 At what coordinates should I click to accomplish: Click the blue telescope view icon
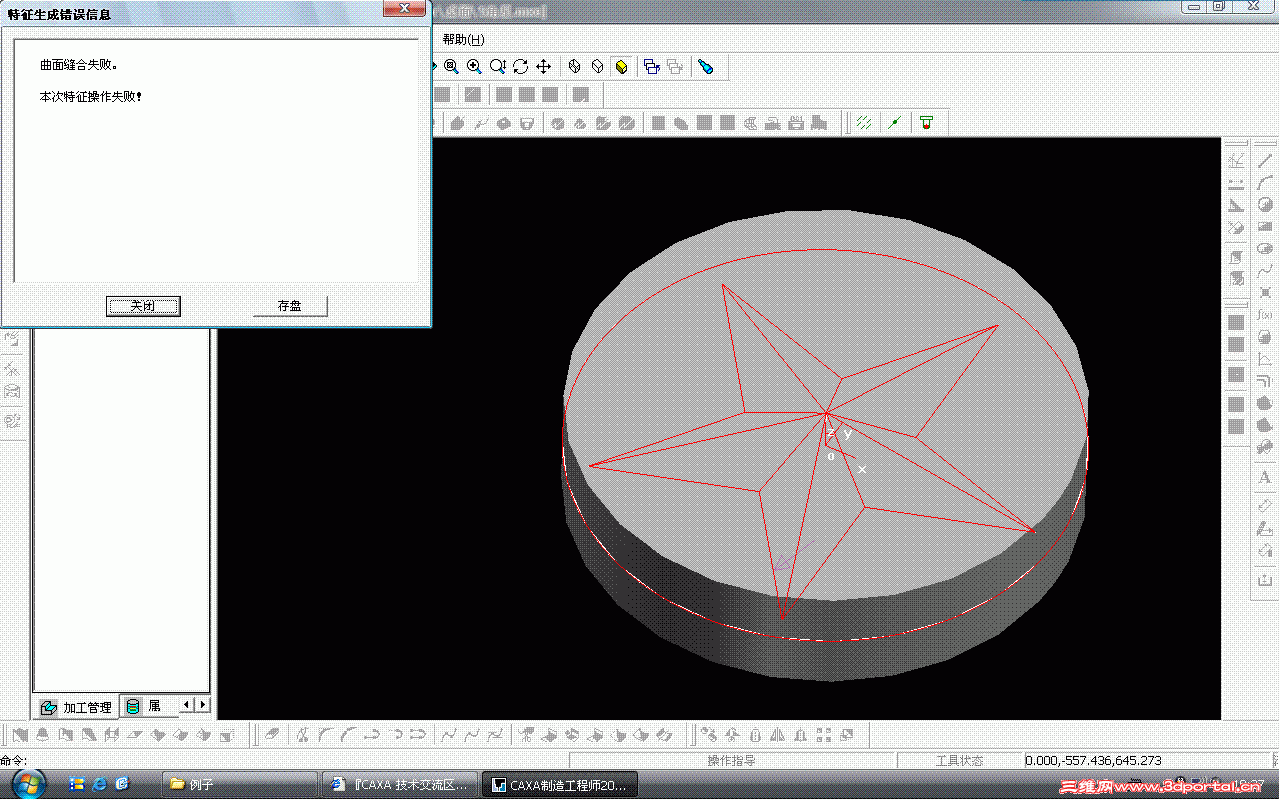705,67
